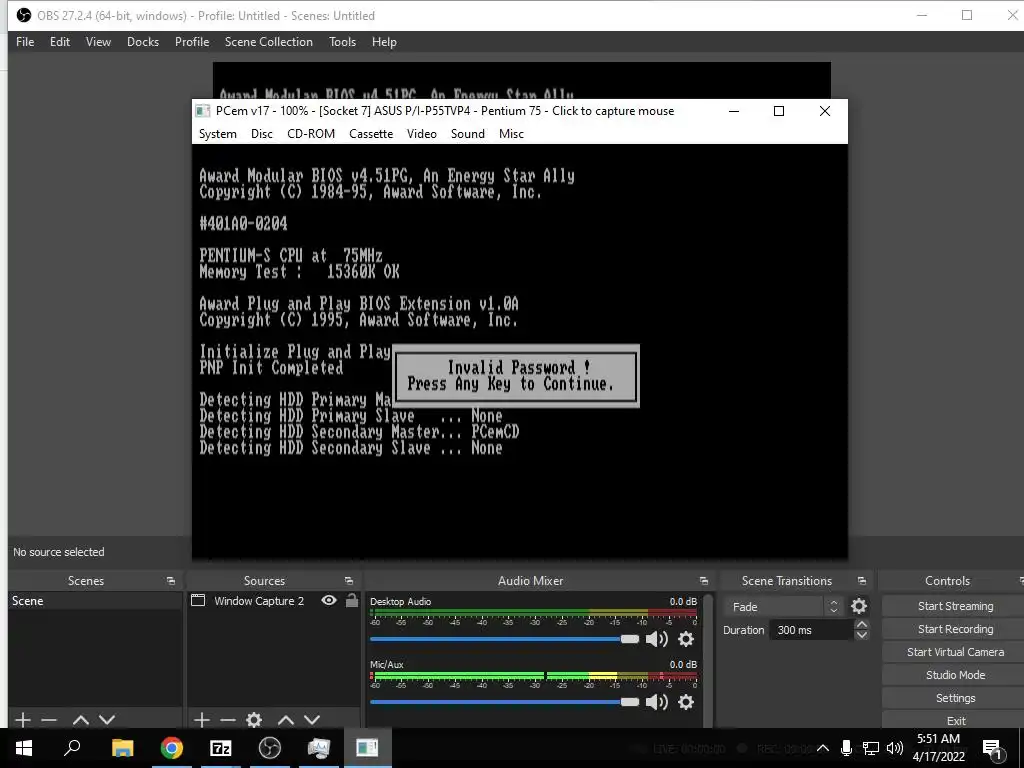This screenshot has width=1024, height=768.
Task: Click microphone icon in system tray
Action: coord(846,748)
